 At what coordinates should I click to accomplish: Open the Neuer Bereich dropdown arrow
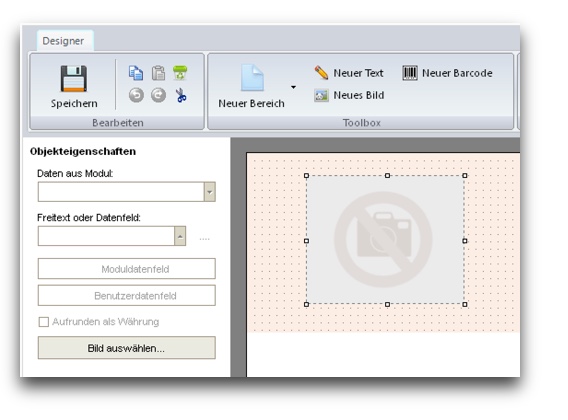[x=293, y=87]
